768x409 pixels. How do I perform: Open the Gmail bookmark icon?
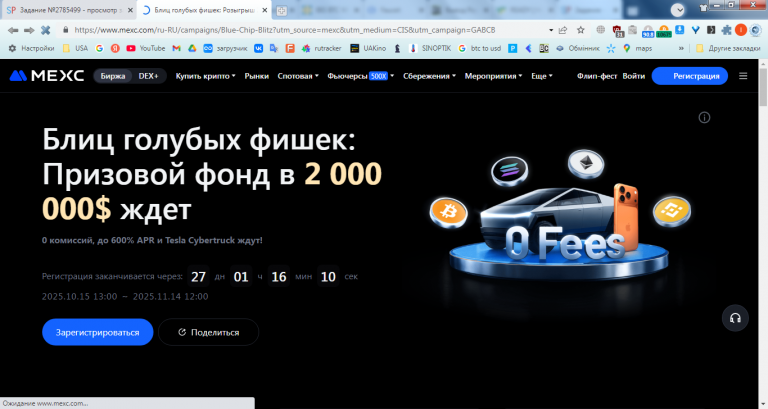176,48
